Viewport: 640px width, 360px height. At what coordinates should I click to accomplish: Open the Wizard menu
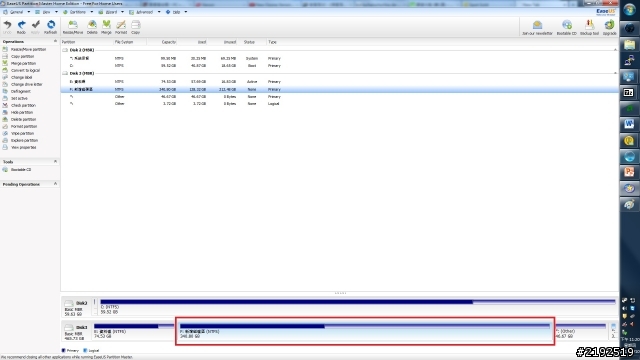coord(111,12)
